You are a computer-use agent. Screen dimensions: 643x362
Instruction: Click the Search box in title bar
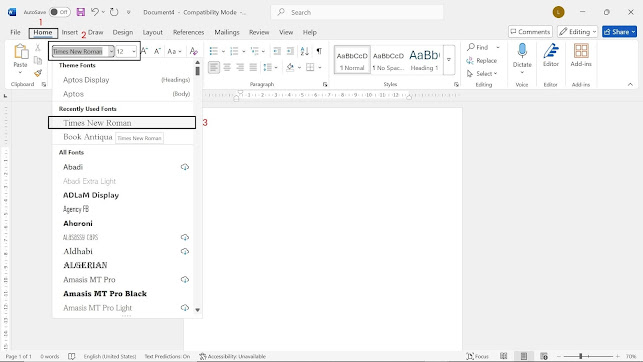click(357, 12)
